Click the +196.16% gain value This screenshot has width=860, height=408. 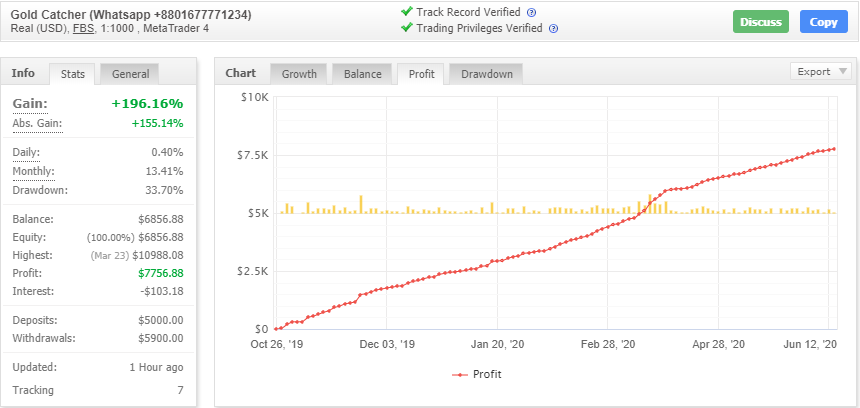(x=148, y=104)
